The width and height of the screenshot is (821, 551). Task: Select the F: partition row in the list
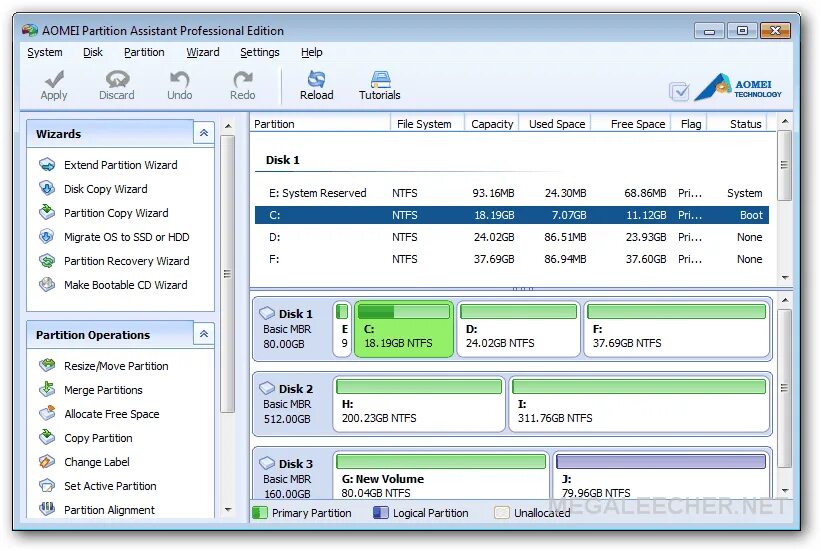tap(512, 259)
